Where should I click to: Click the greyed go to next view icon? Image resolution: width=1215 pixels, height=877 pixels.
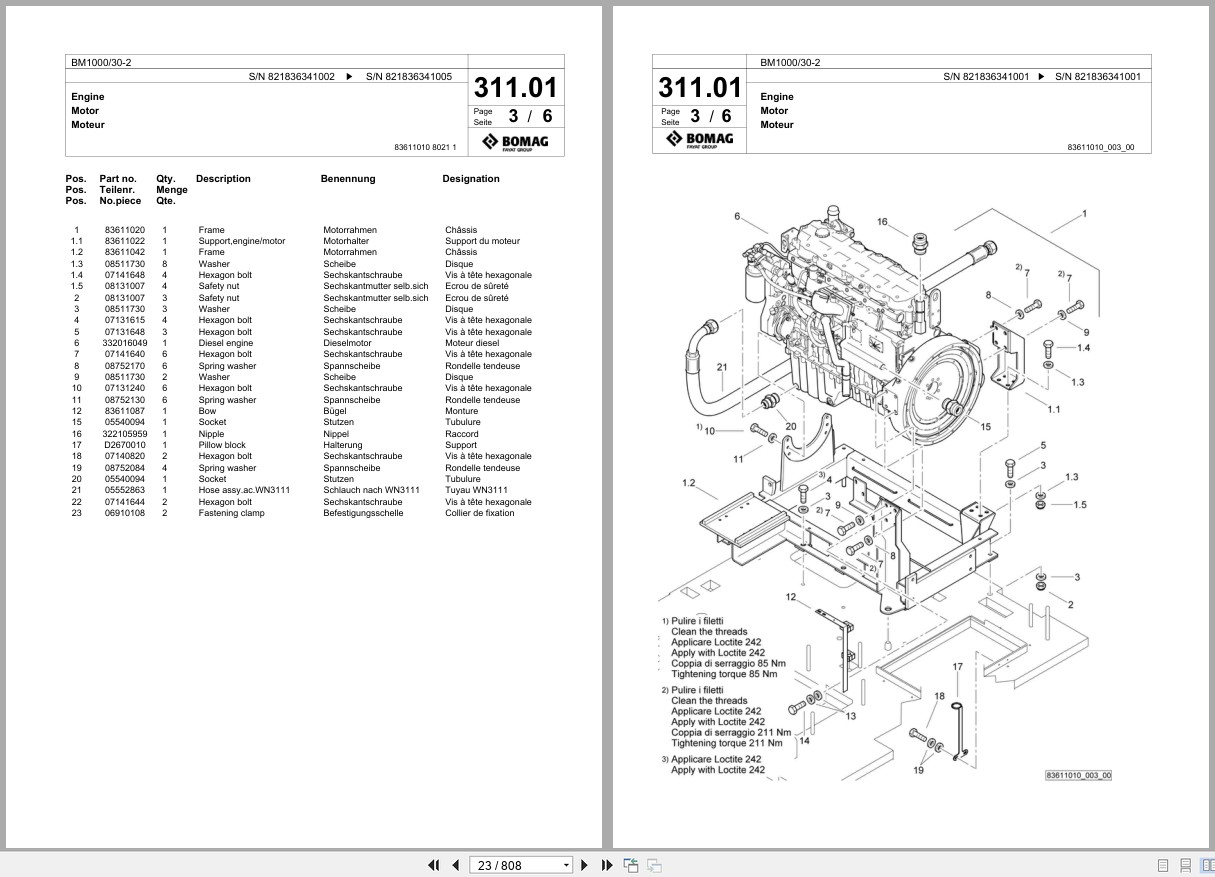(x=654, y=865)
